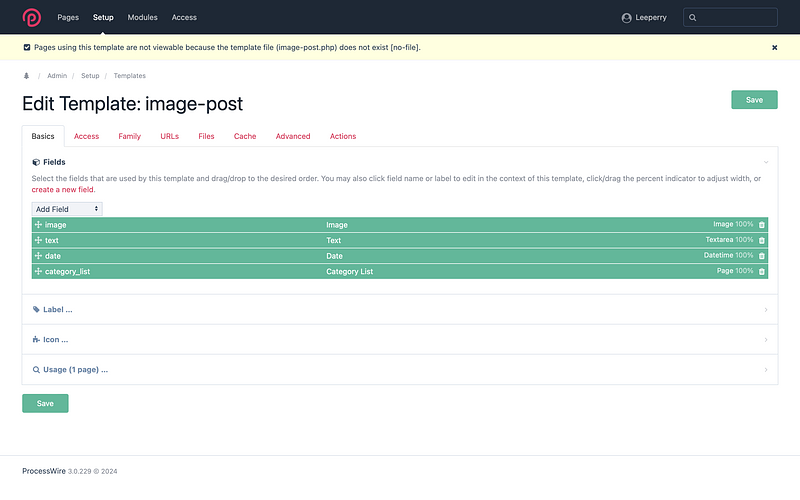Image resolution: width=800 pixels, height=500 pixels.
Task: Adjust image field 100% width indicator
Action: point(744,224)
